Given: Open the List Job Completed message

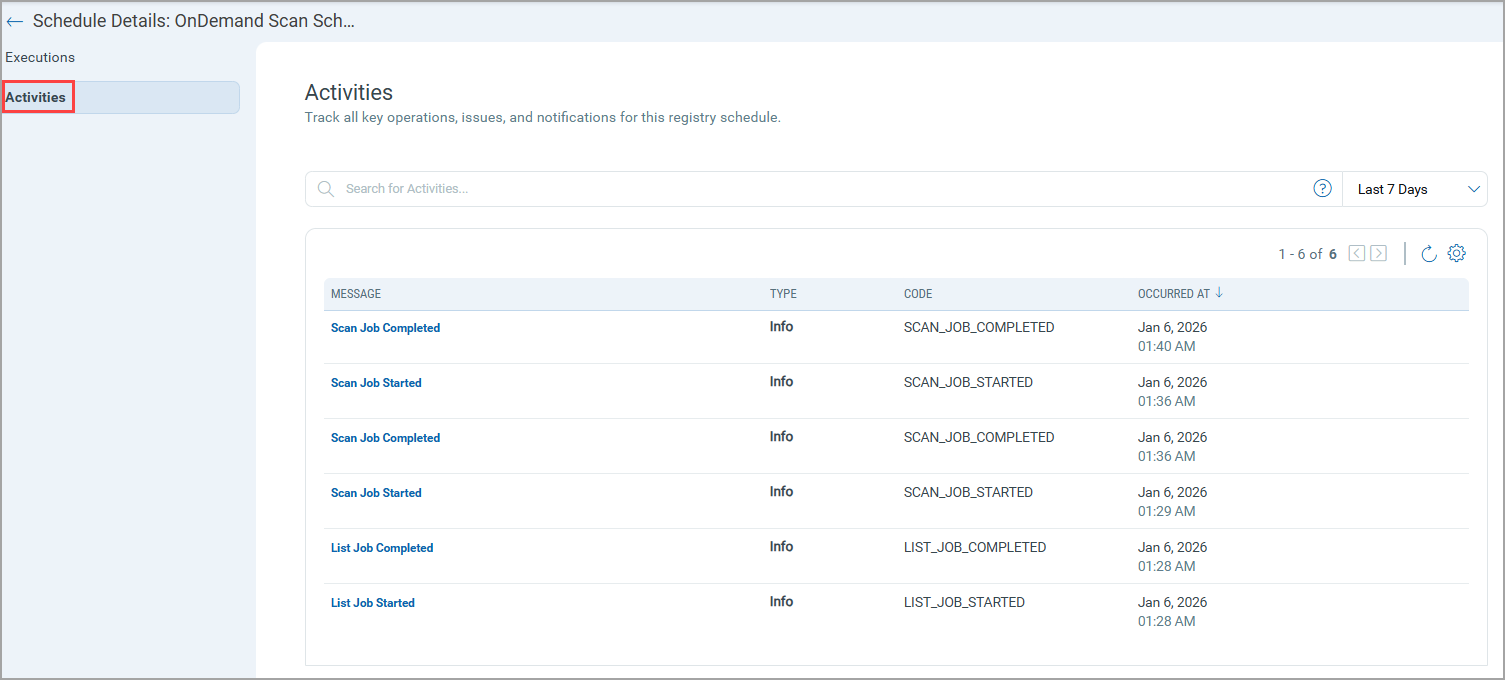Looking at the screenshot, I should pyautogui.click(x=382, y=548).
